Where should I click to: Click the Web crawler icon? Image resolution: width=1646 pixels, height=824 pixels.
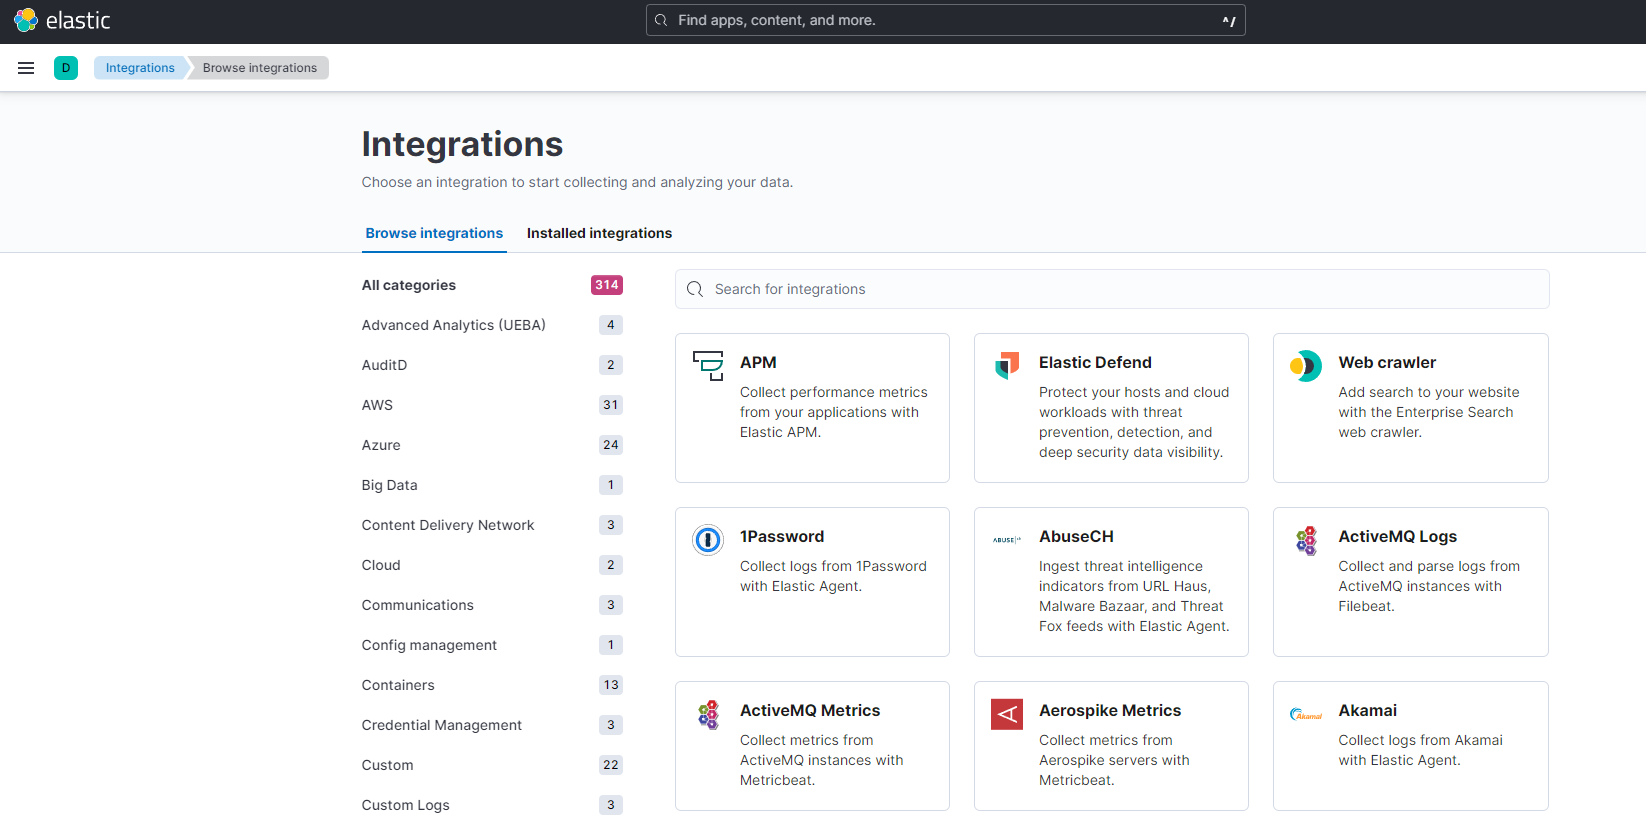pos(1306,365)
